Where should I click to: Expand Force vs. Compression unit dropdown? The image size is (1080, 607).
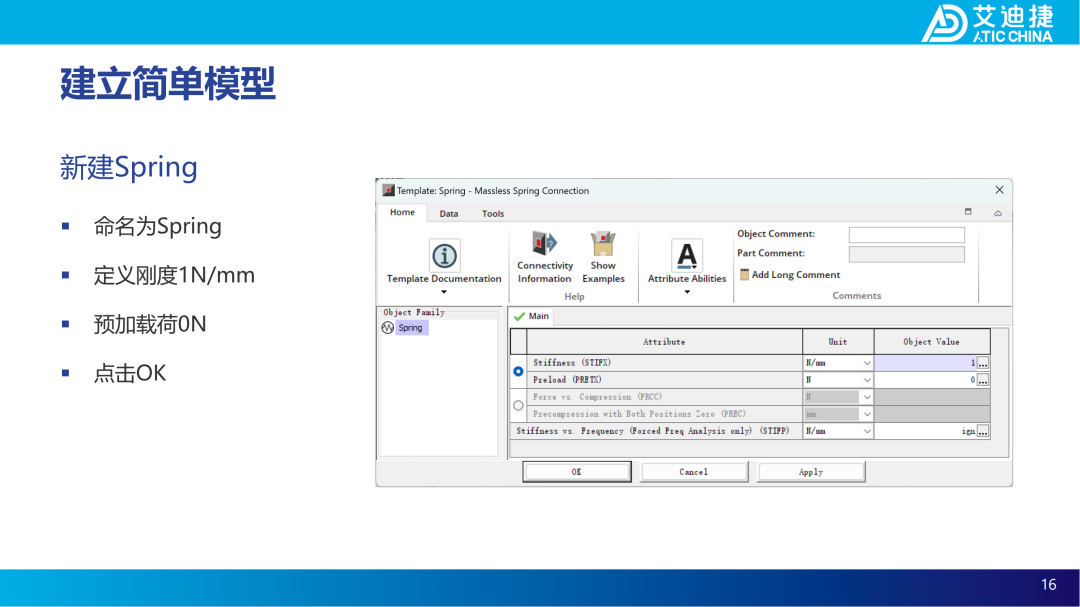point(866,397)
